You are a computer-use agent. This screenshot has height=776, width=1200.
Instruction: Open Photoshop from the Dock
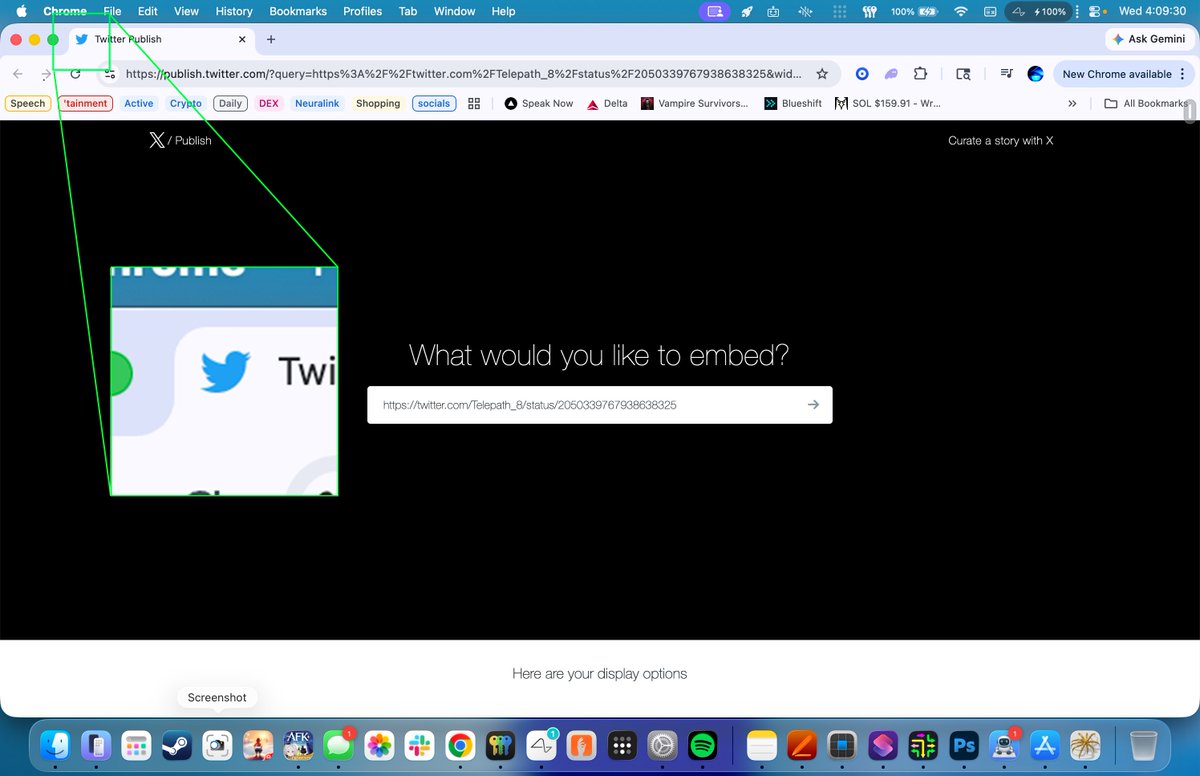tap(964, 745)
